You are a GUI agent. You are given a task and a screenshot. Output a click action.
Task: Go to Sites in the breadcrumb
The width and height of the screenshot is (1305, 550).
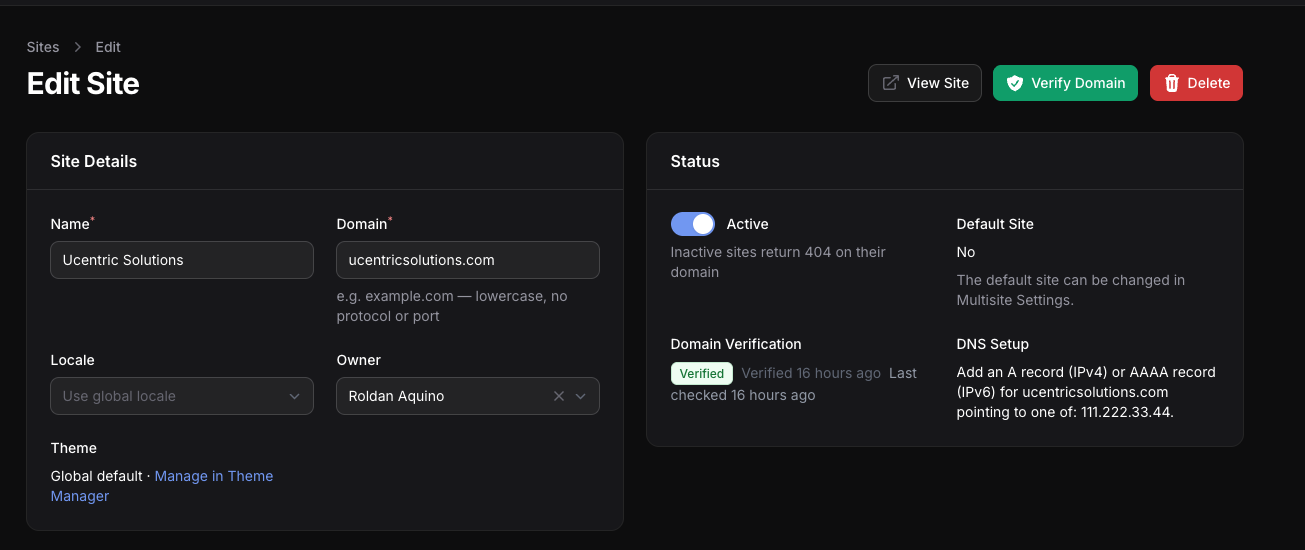(x=43, y=47)
